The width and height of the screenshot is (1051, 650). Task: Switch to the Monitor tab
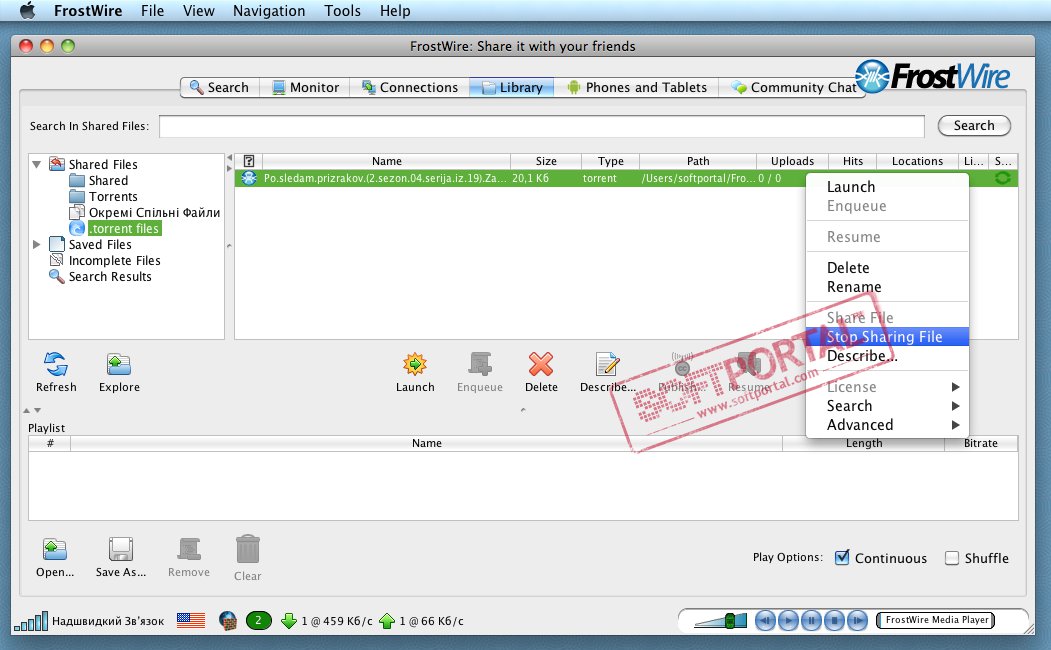305,87
